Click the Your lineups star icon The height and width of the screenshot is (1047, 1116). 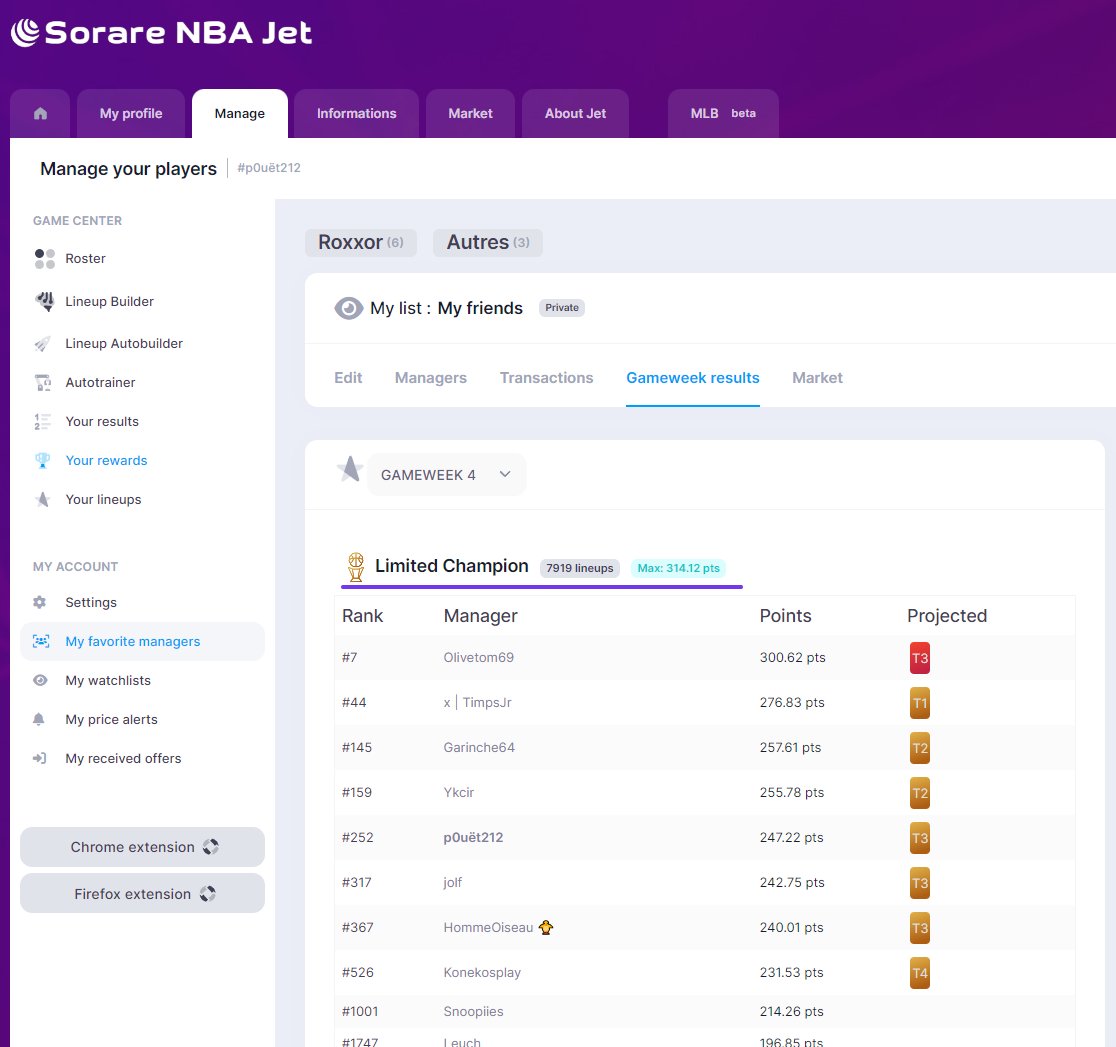coord(42,500)
